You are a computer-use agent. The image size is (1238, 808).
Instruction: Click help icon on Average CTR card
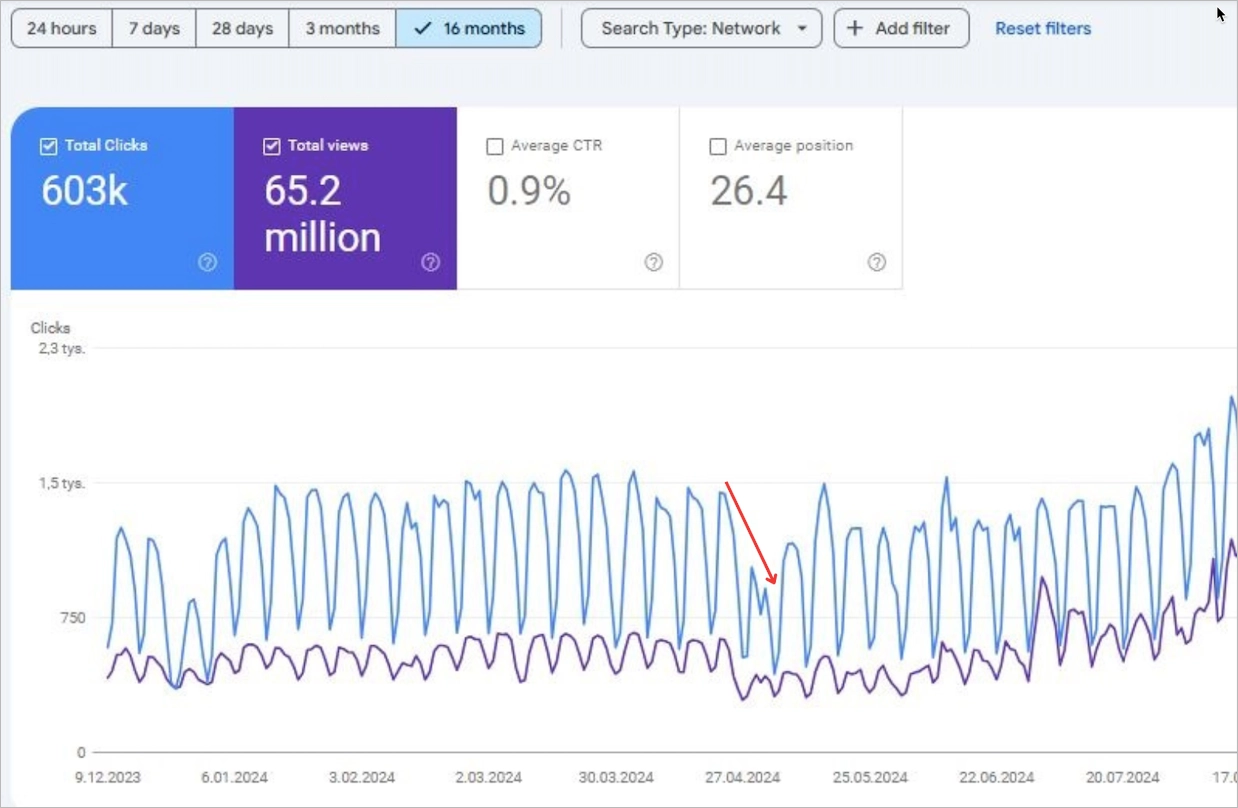tap(653, 262)
